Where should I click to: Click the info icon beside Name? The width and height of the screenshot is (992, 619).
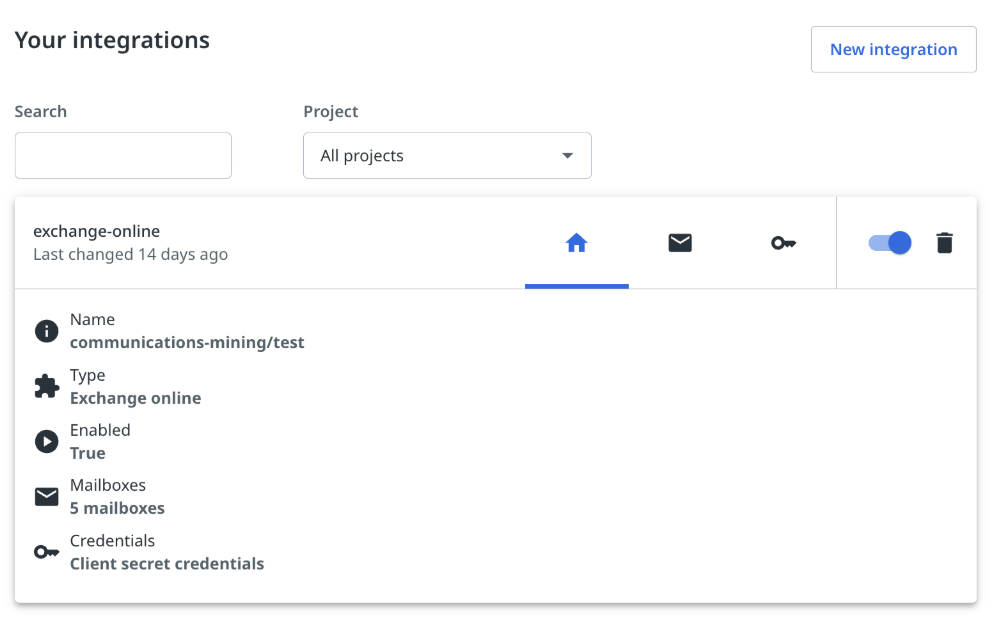click(x=47, y=331)
